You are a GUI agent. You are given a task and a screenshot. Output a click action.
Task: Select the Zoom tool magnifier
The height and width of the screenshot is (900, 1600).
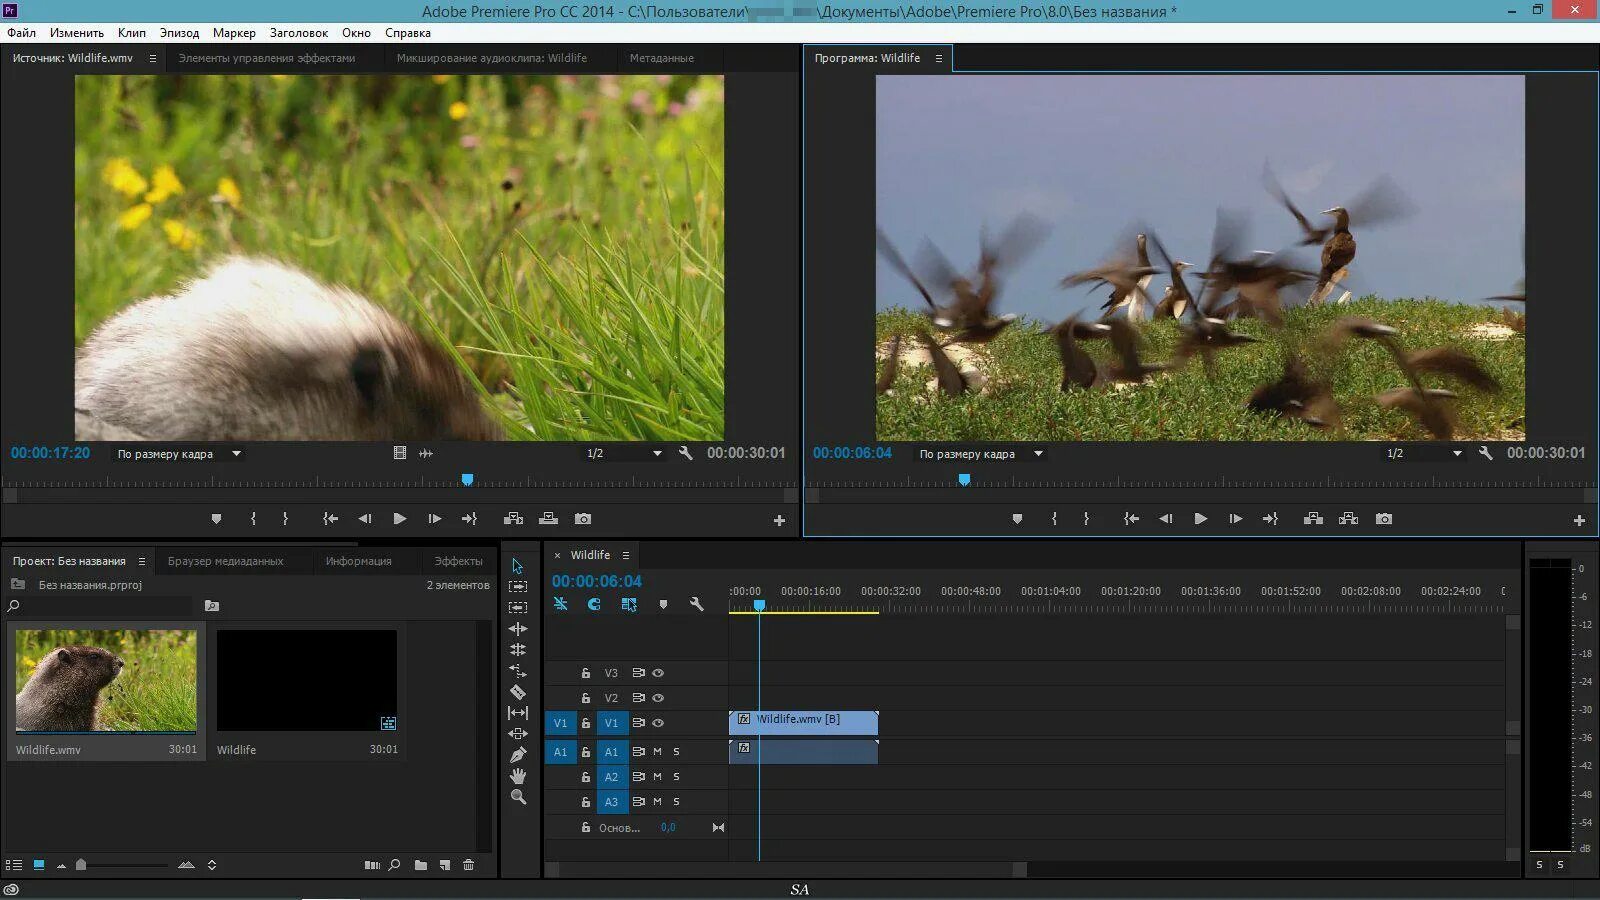(518, 797)
